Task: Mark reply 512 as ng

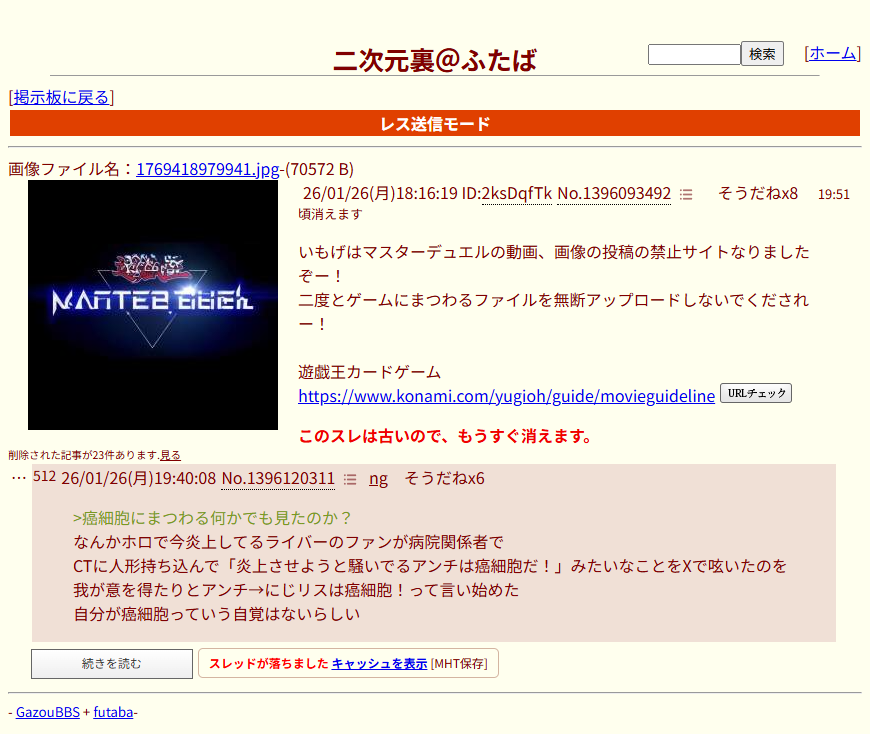Action: pos(378,478)
